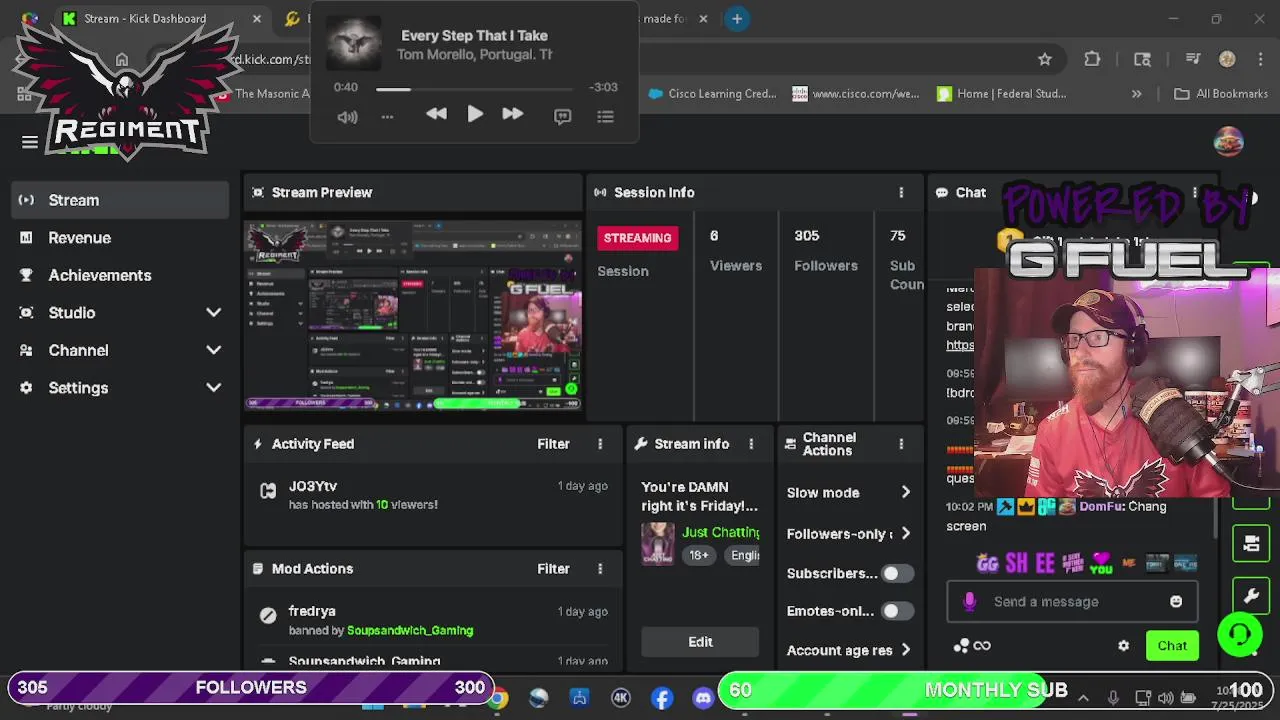This screenshot has width=1280, height=720.
Task: Open Account age restriction arrow
Action: 905,650
